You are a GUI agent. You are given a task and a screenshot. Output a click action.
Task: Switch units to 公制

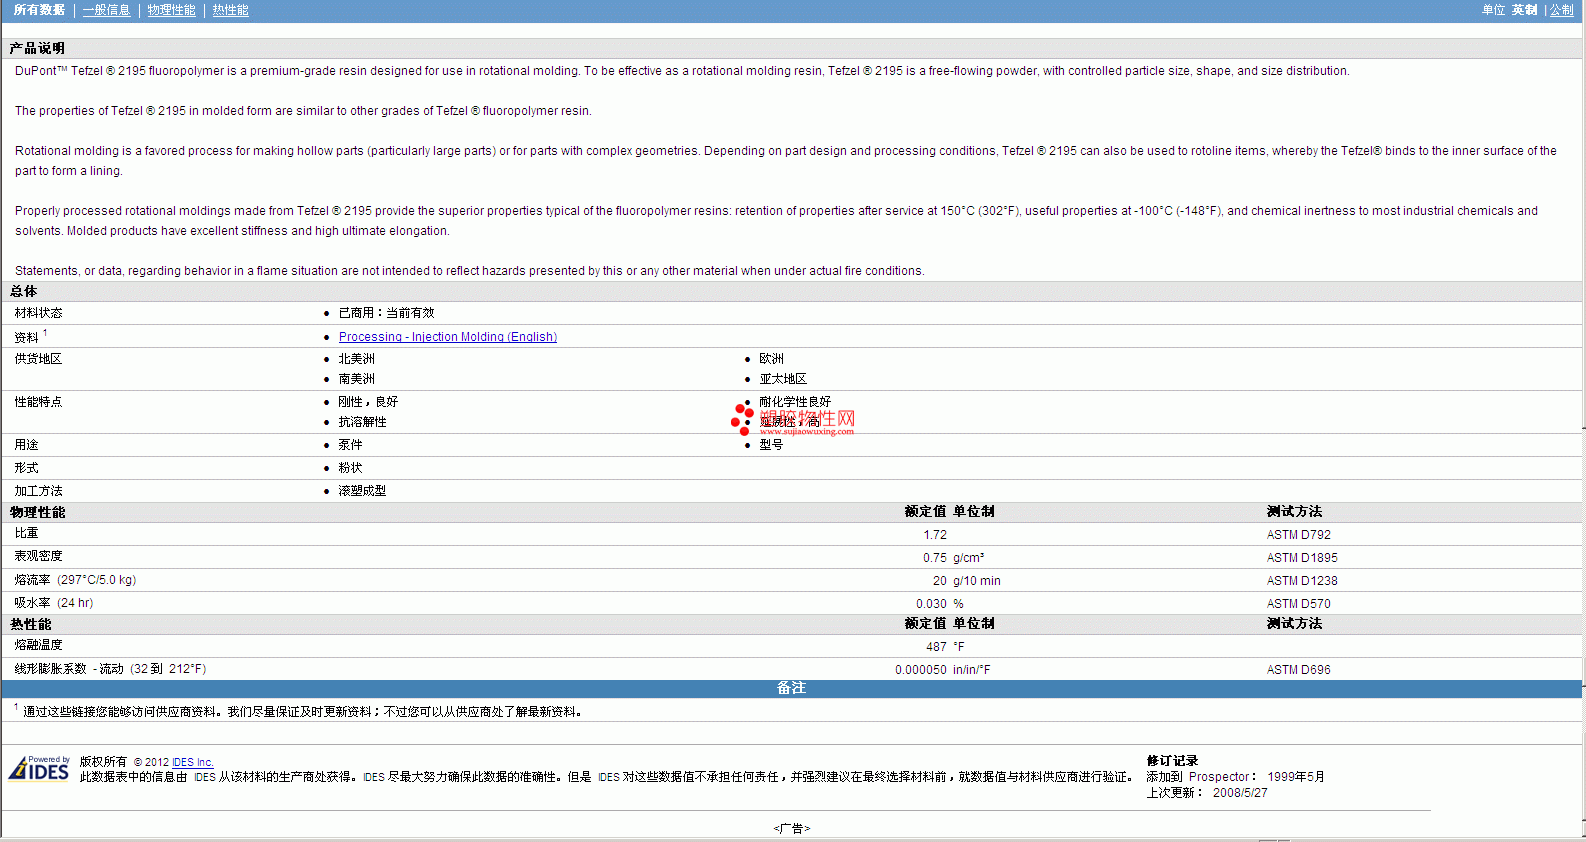tap(1561, 10)
